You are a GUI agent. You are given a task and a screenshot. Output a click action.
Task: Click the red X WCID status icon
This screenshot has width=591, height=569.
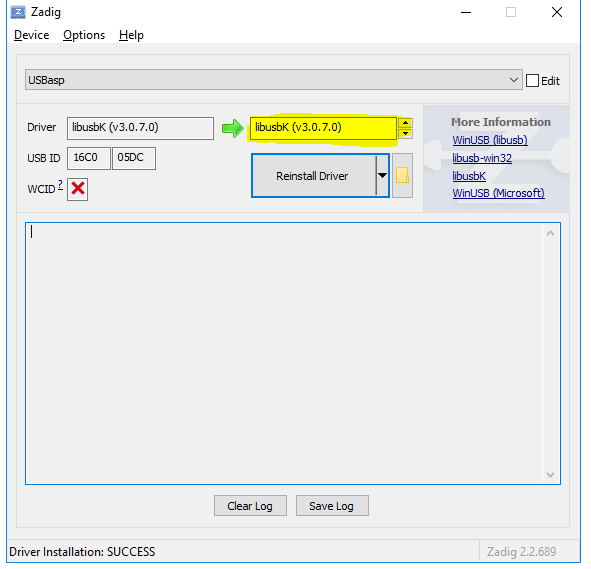[x=78, y=189]
